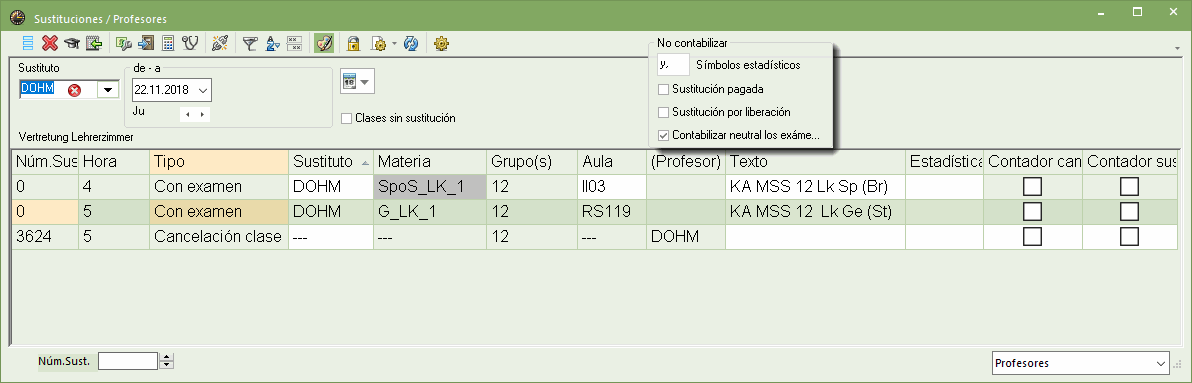This screenshot has width=1192, height=383.
Task: Click the door with blue arrow icon
Action: pos(147,43)
